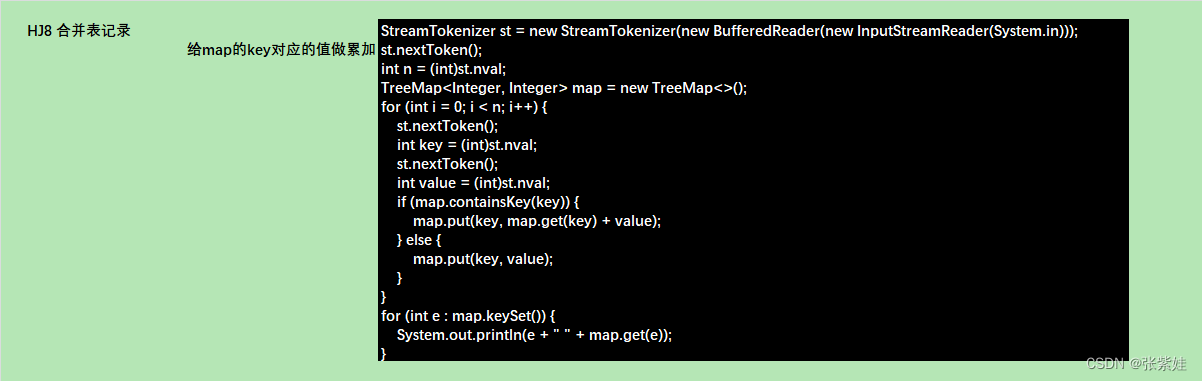Click the TreeMap<Integer, Integer> map declaration line

[564, 87]
